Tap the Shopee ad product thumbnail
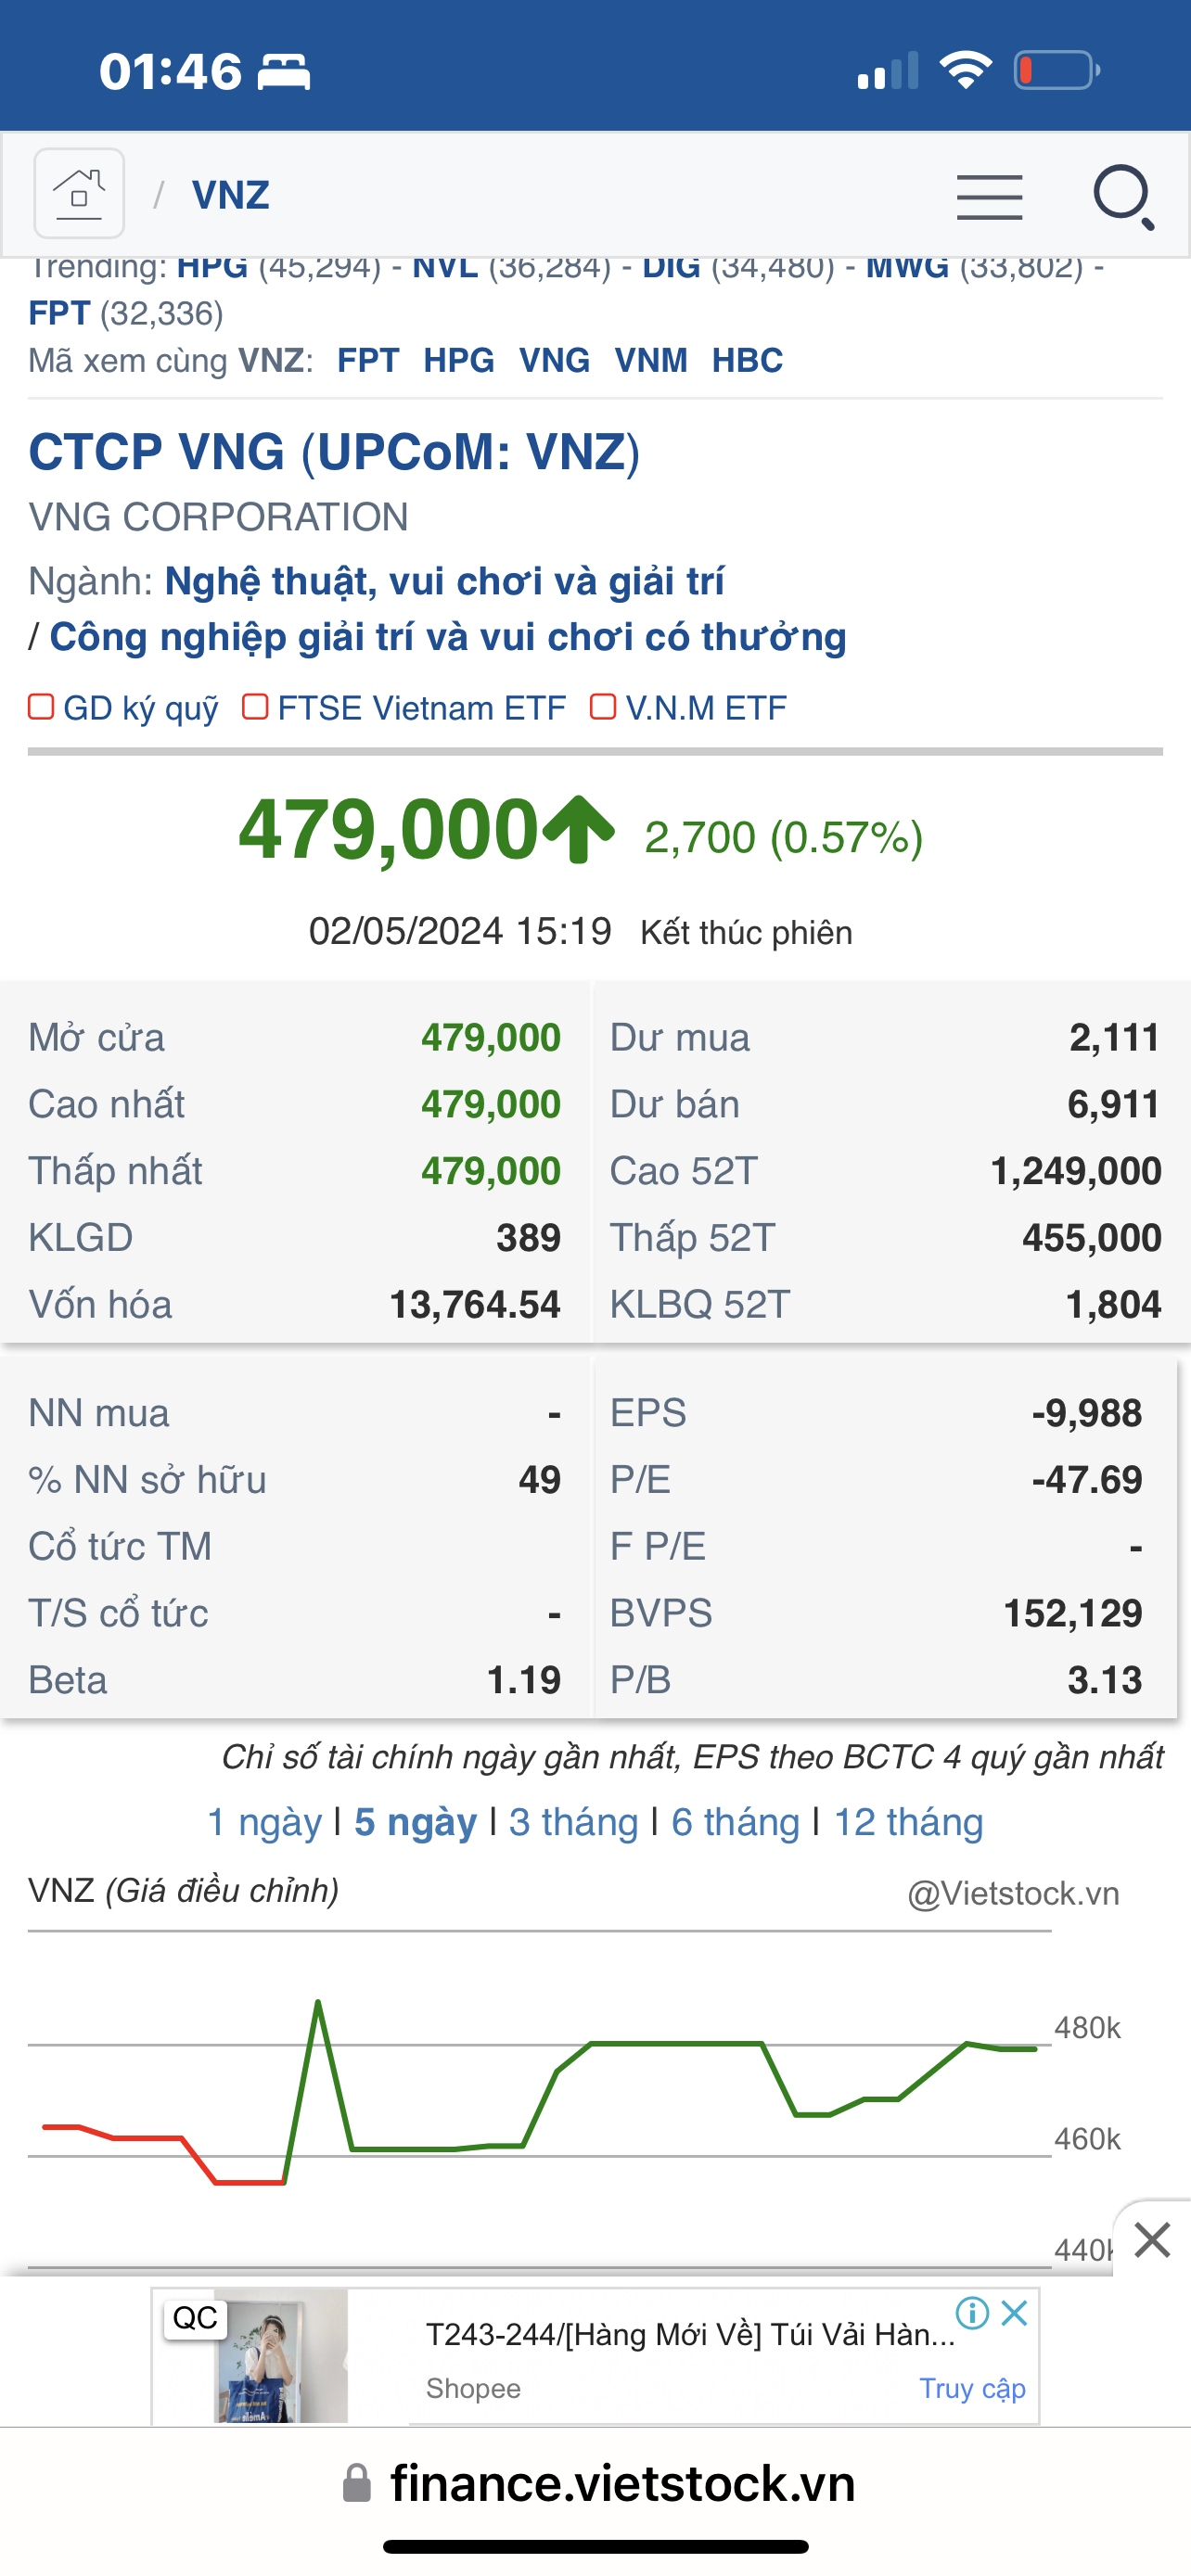This screenshot has height=2576, width=1191. tap(282, 2355)
